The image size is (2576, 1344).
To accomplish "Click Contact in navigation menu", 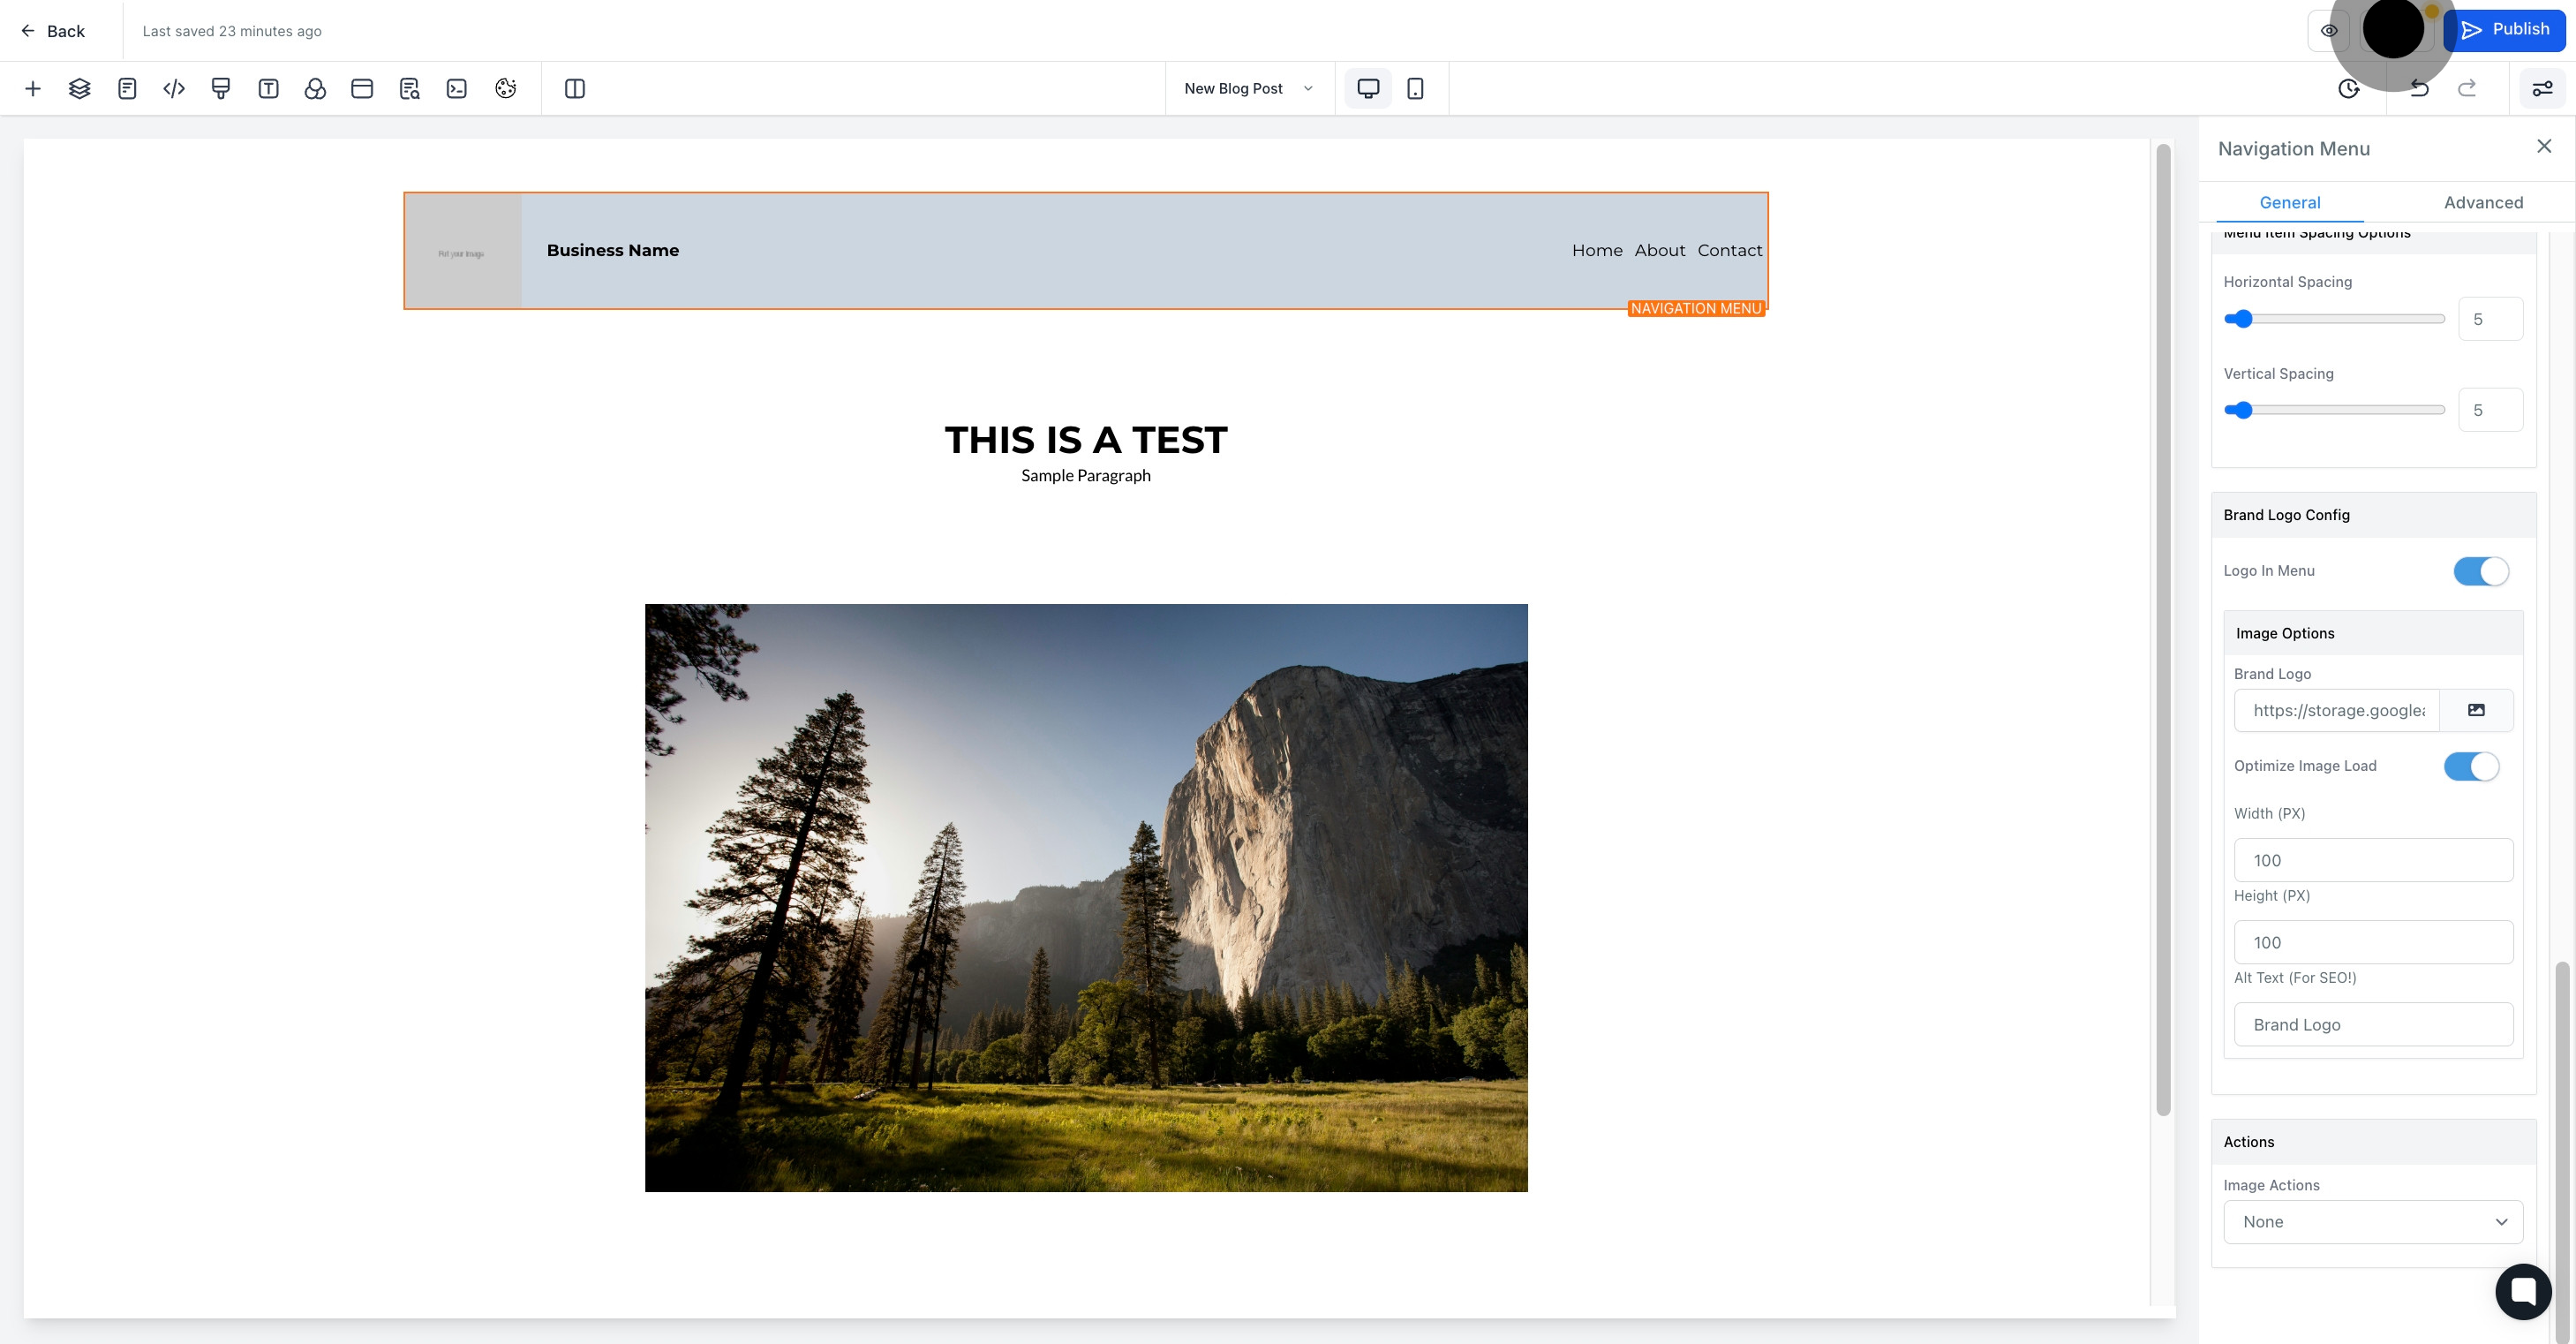I will pos(1730,250).
